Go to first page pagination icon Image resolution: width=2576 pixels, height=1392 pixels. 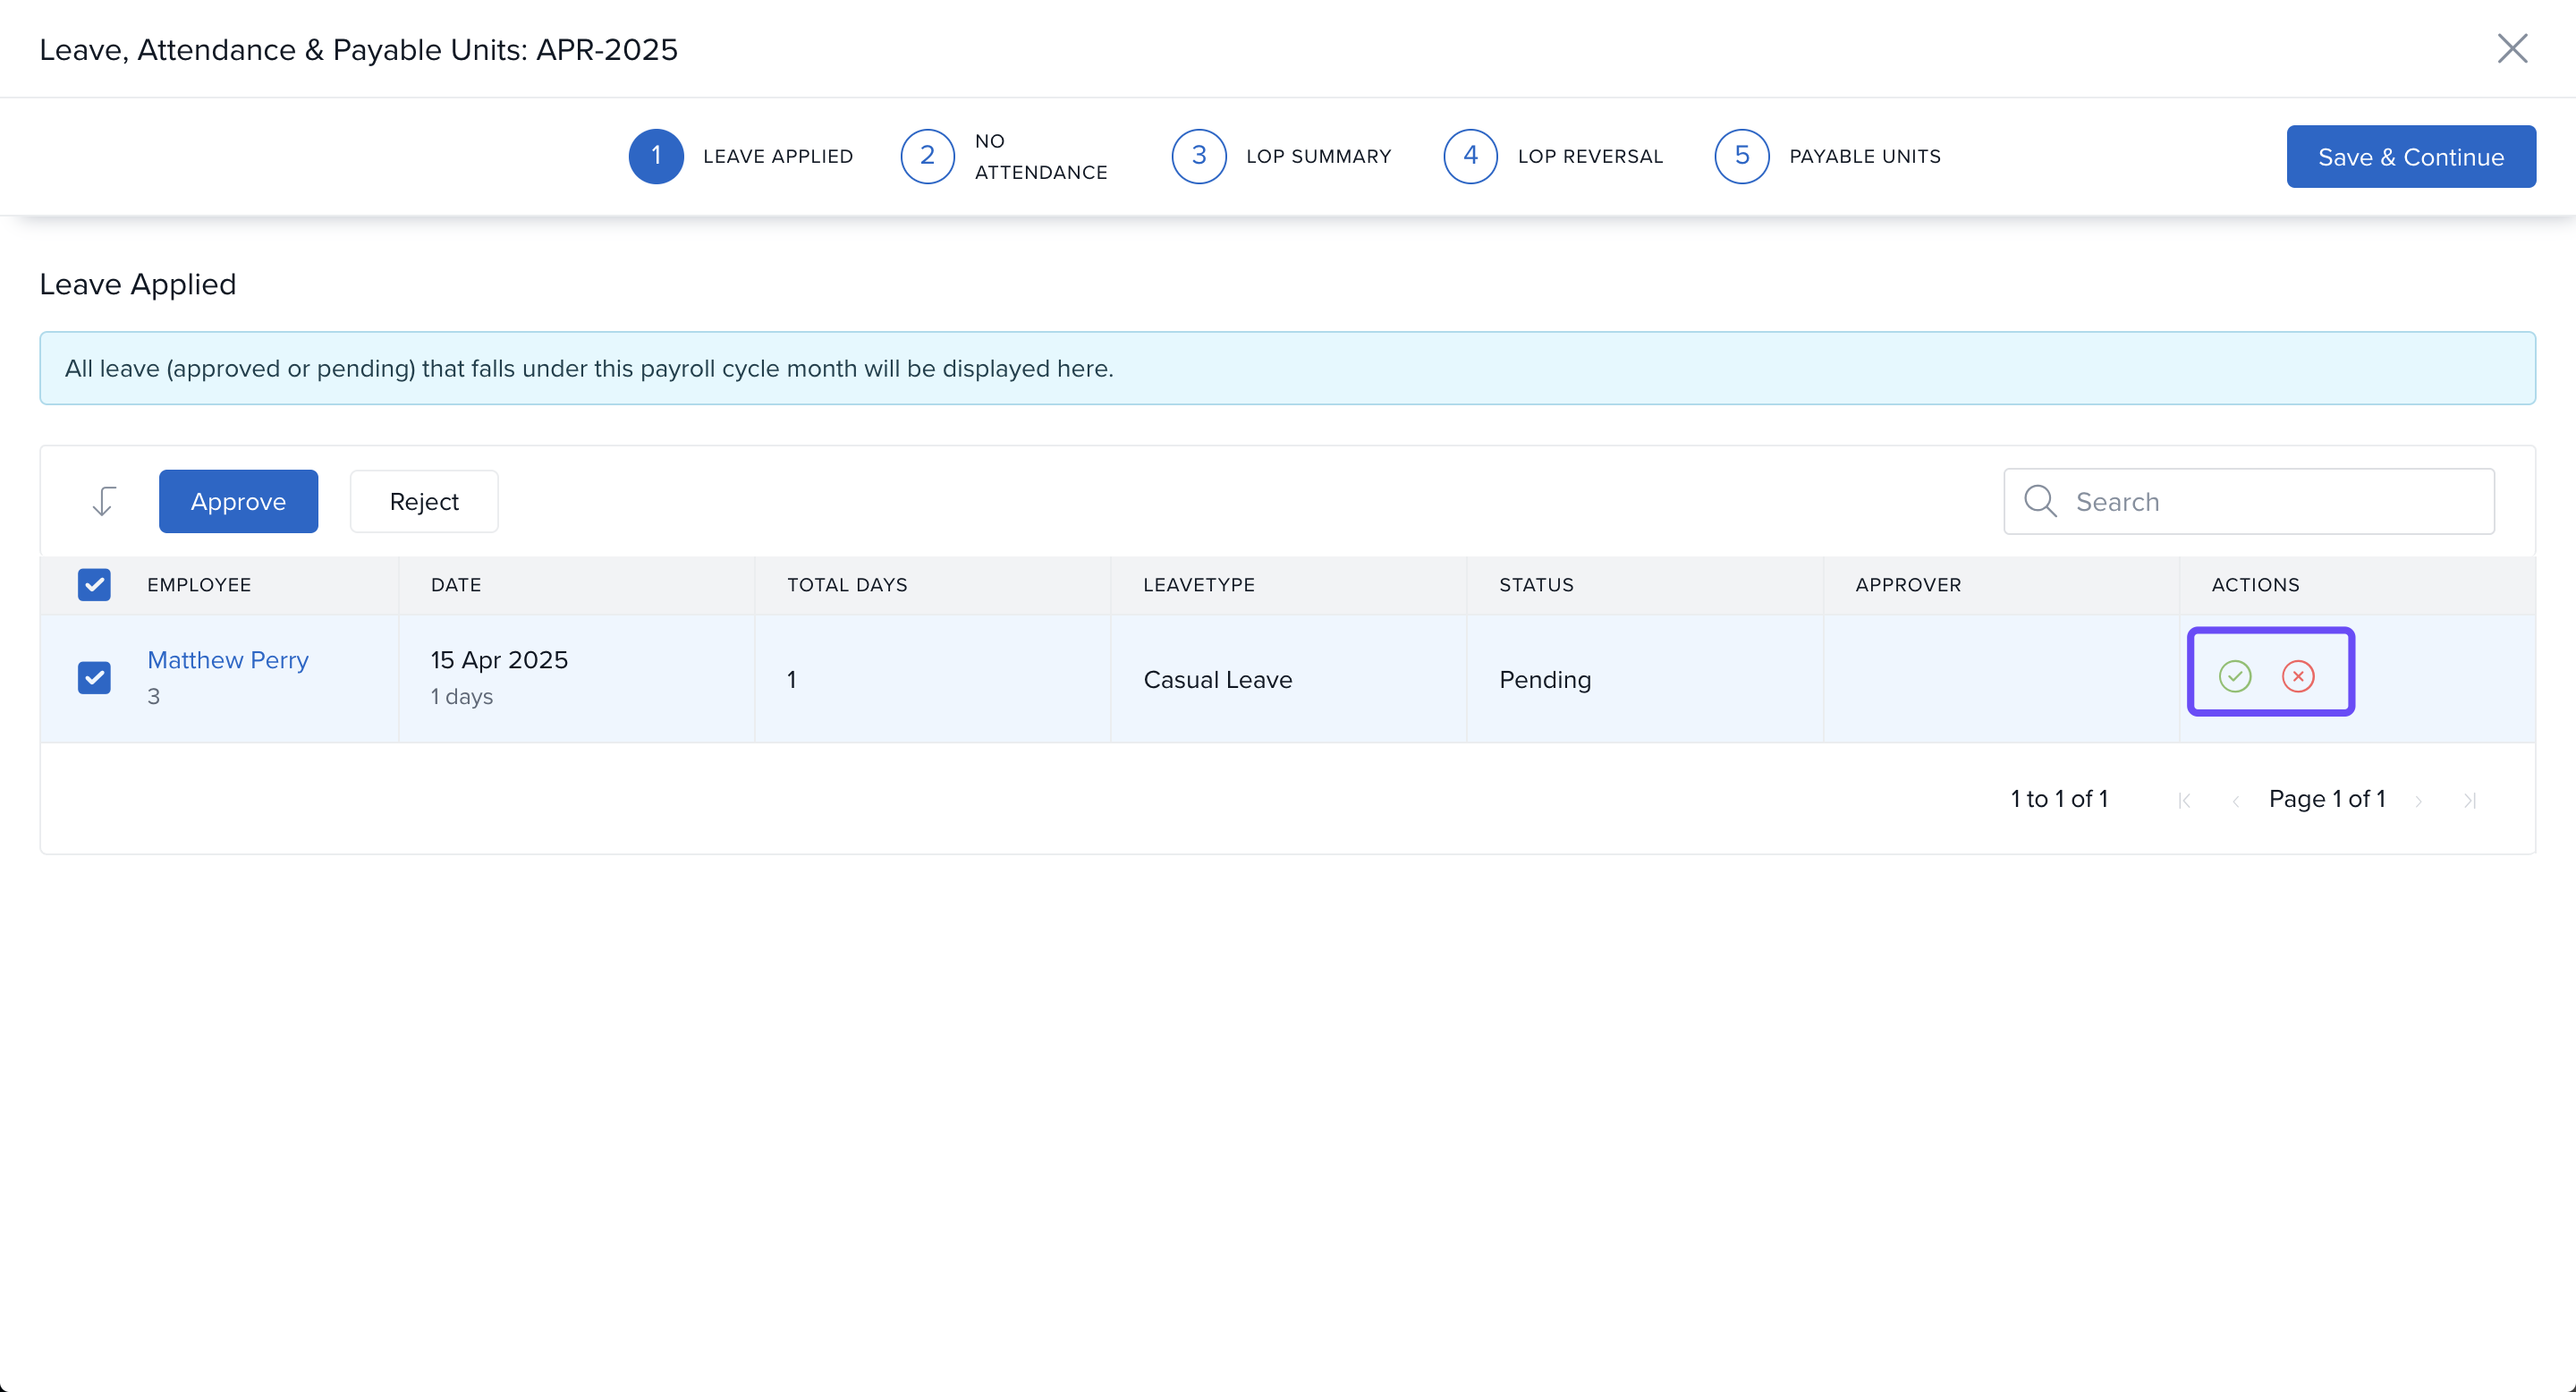[x=2184, y=800]
